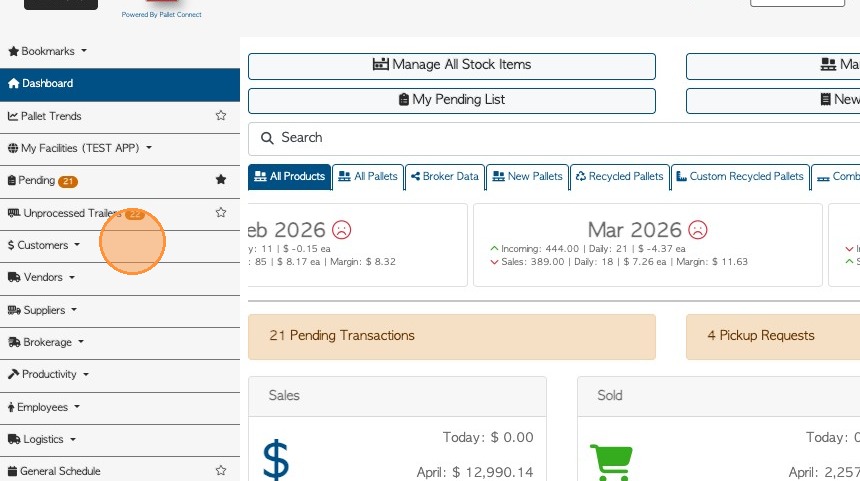Click the Unprocessed Trailers truck icon
Viewport: 860px width, 481px height.
[x=14, y=213]
